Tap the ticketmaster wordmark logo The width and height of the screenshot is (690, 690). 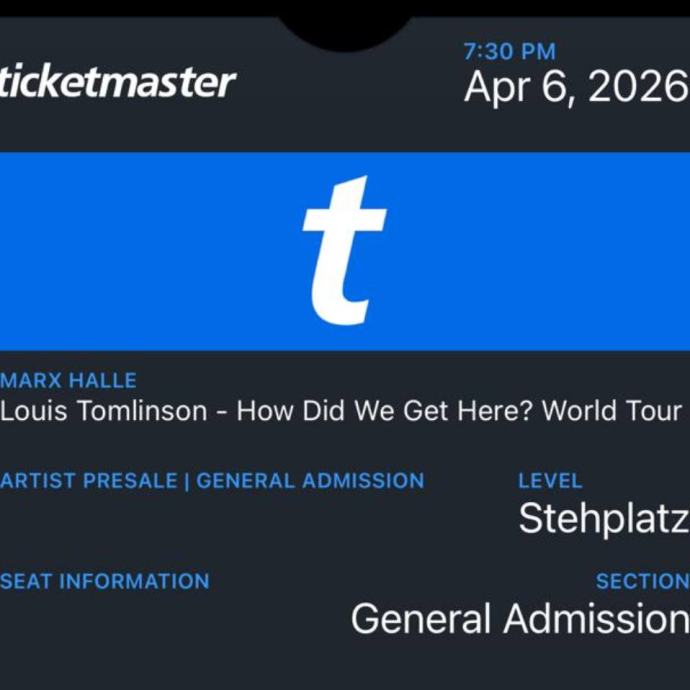pos(118,82)
